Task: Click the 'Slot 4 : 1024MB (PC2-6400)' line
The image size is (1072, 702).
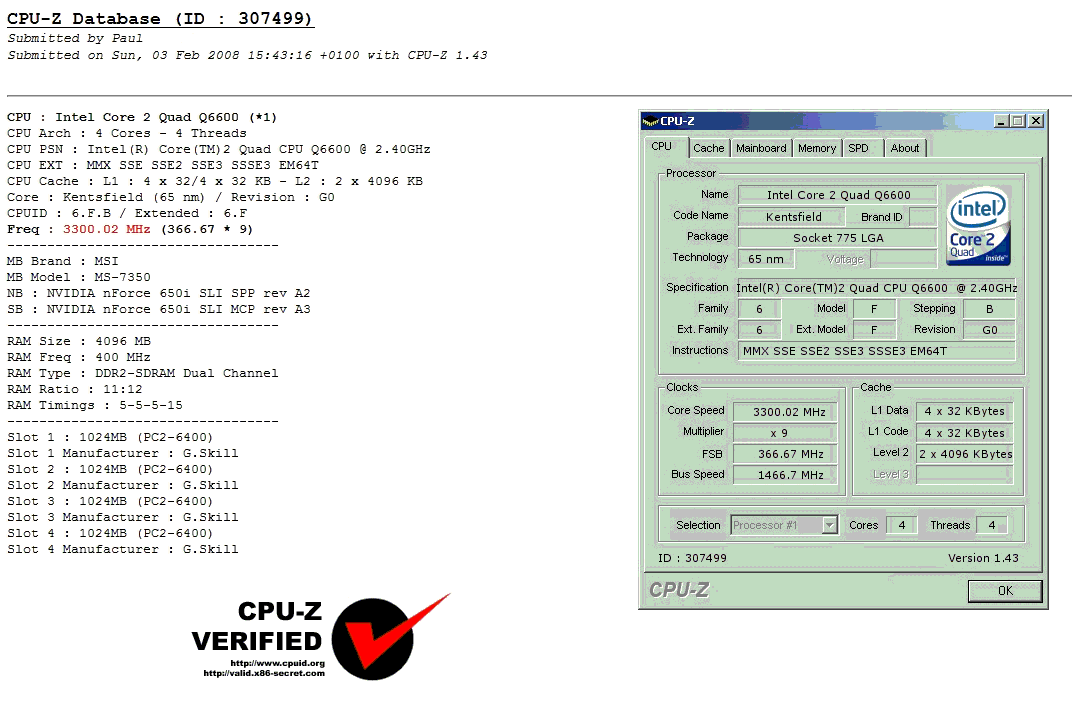Action: pyautogui.click(x=110, y=533)
